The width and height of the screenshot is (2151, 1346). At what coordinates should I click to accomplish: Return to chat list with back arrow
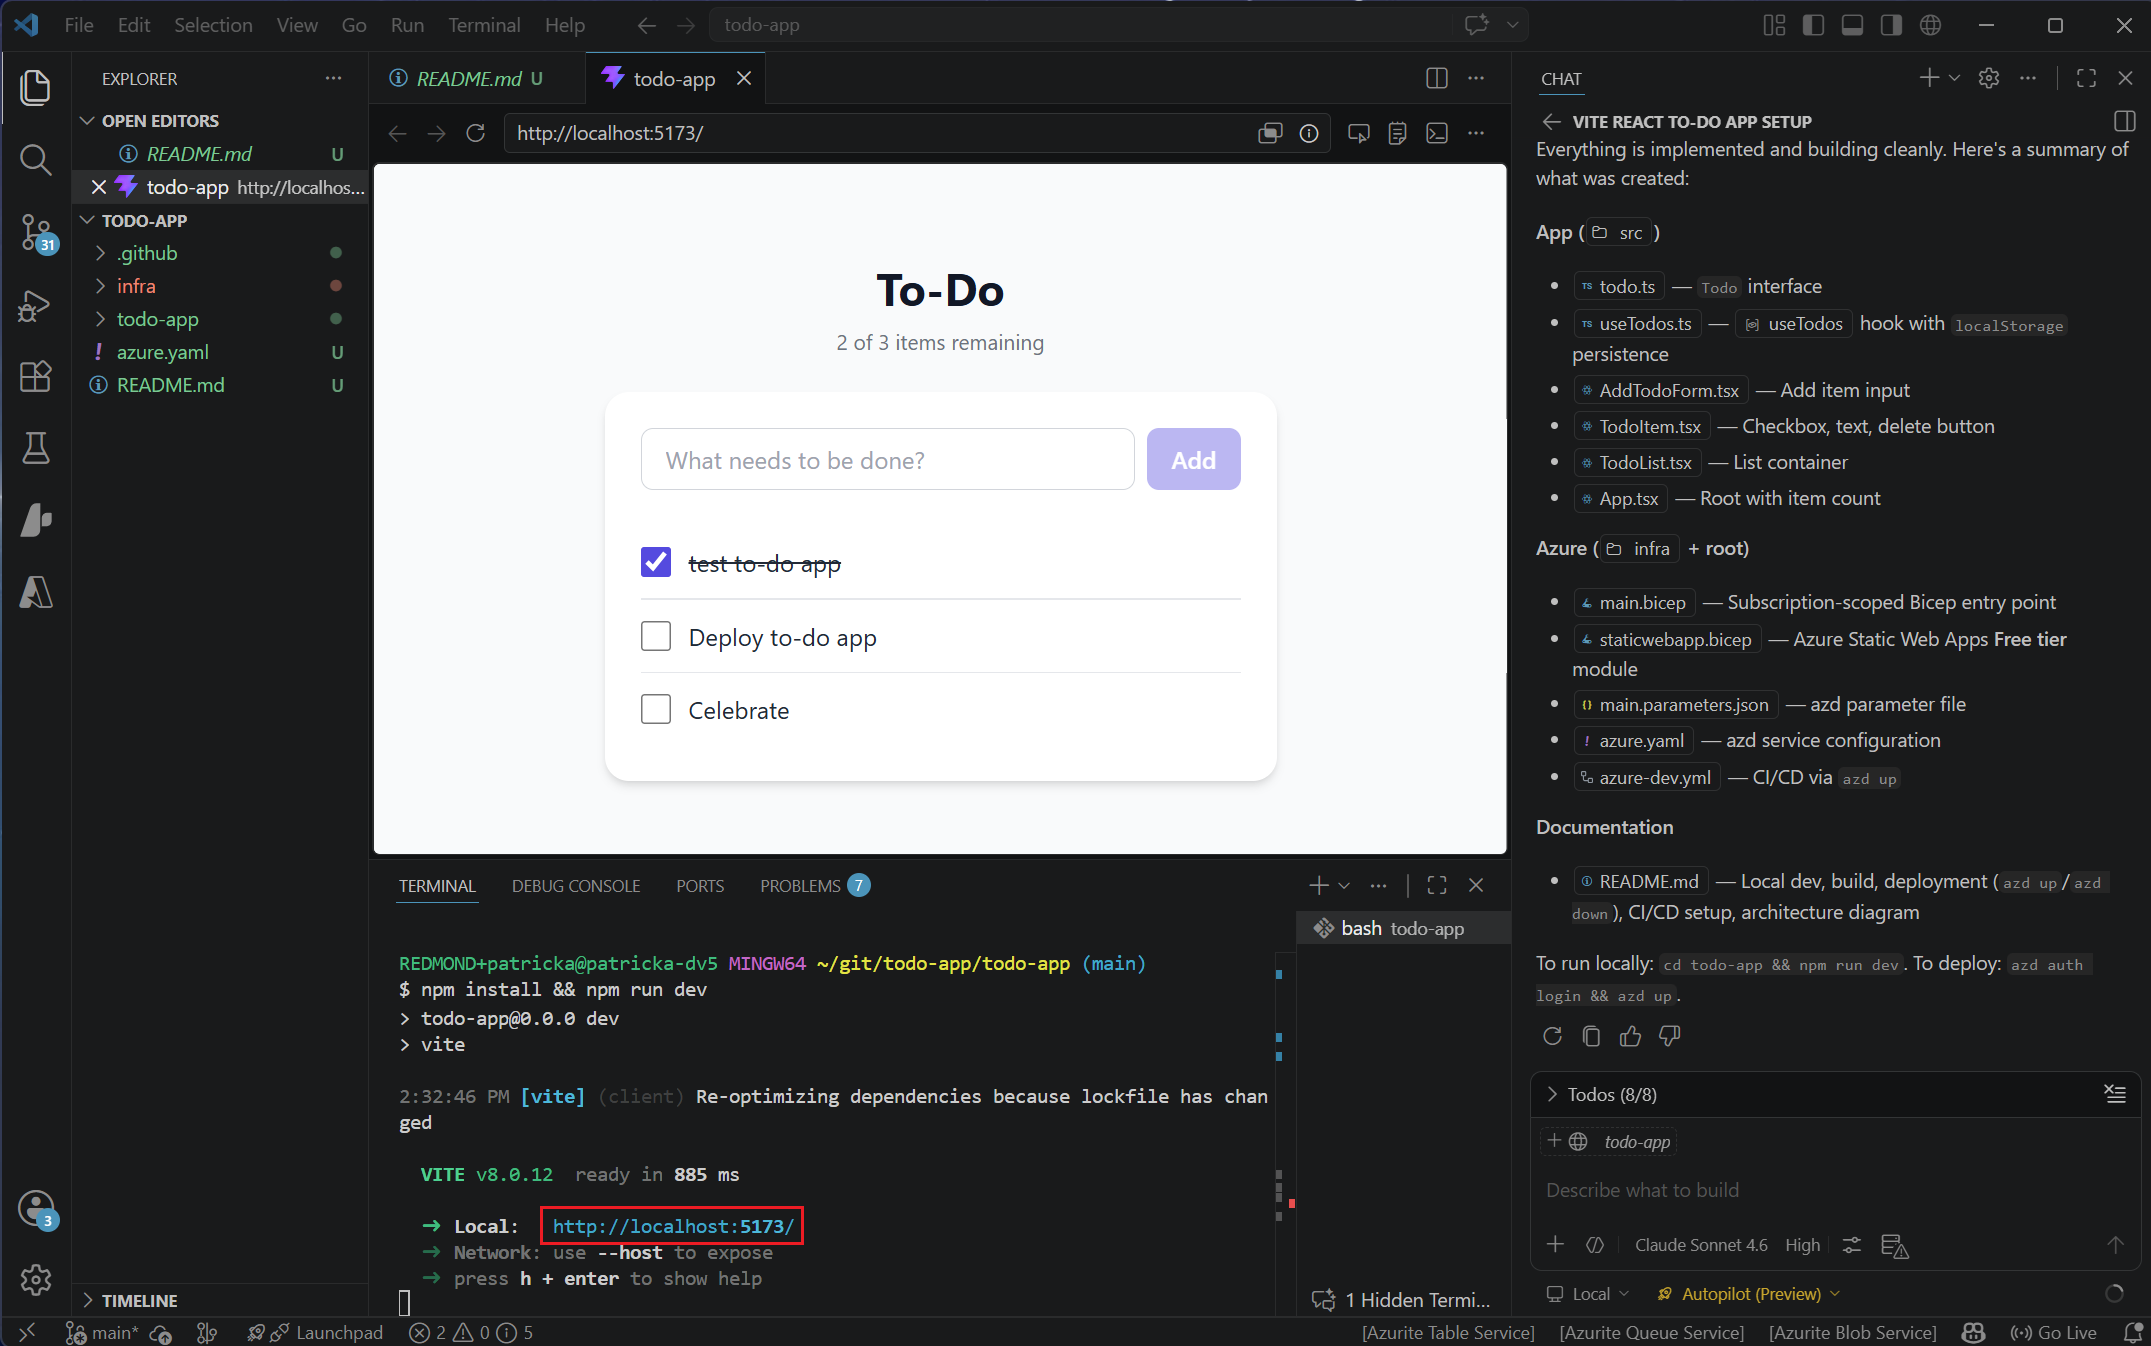tap(1551, 122)
